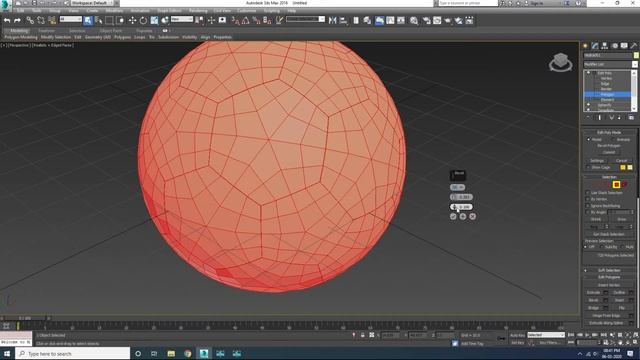Select the Model radio button
Image resolution: width=640 pixels, height=360 pixels.
click(x=589, y=140)
